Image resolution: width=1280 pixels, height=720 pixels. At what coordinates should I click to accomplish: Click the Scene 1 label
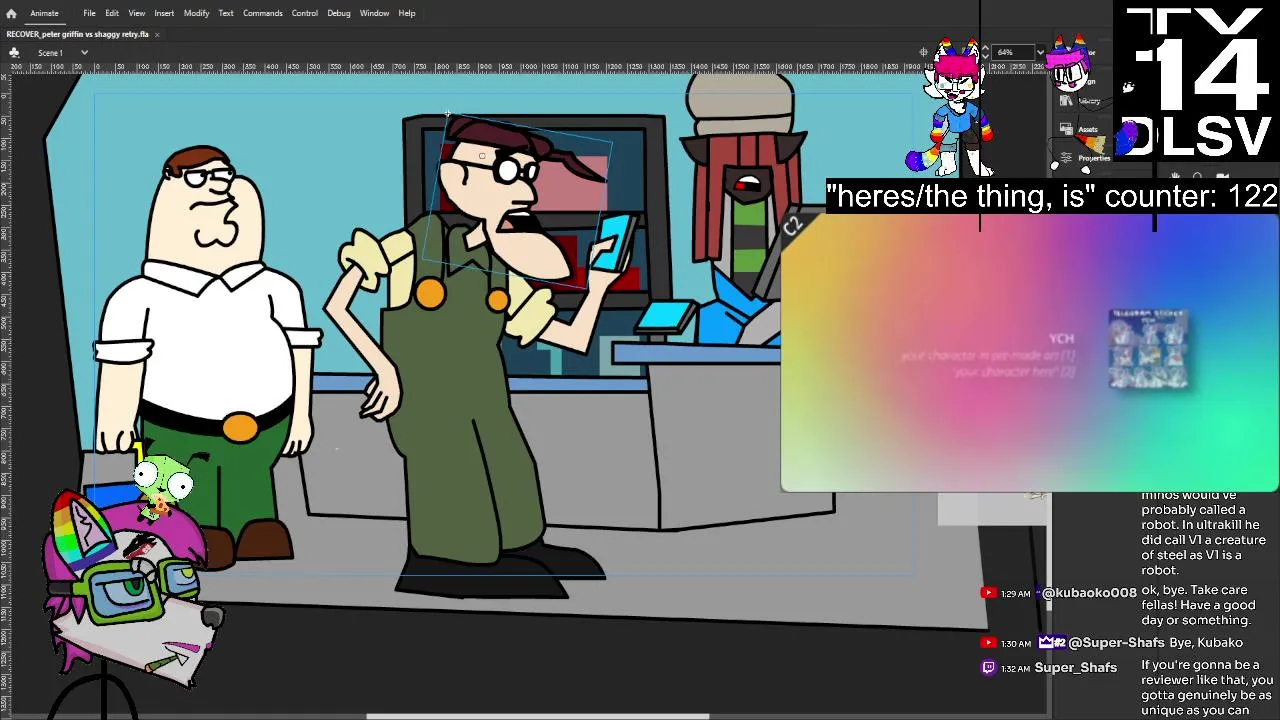pos(51,52)
